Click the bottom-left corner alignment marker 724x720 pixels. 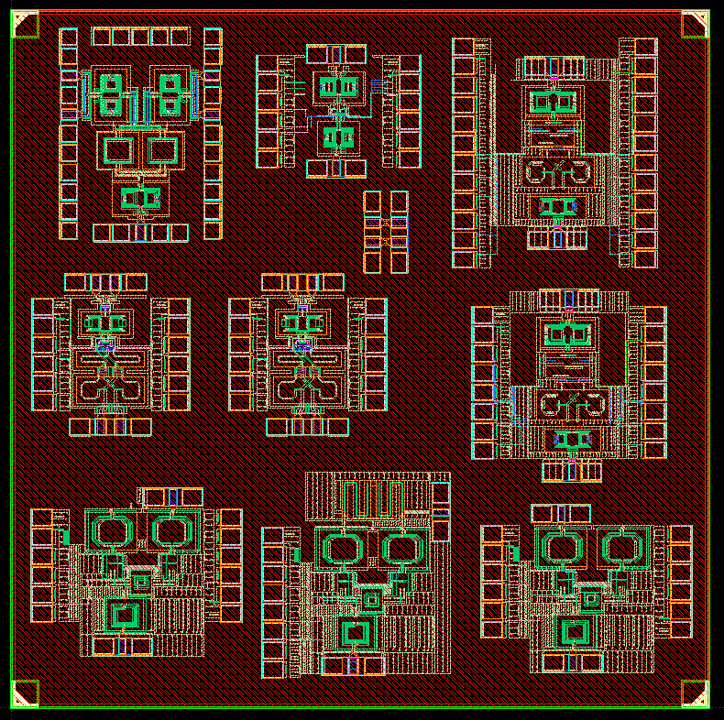pos(25,692)
